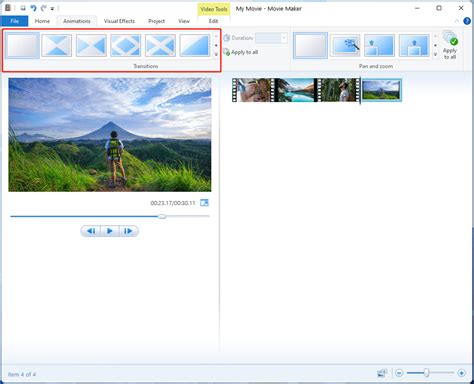Switch to the Home tab
This screenshot has width=474, height=384.
[x=42, y=21]
